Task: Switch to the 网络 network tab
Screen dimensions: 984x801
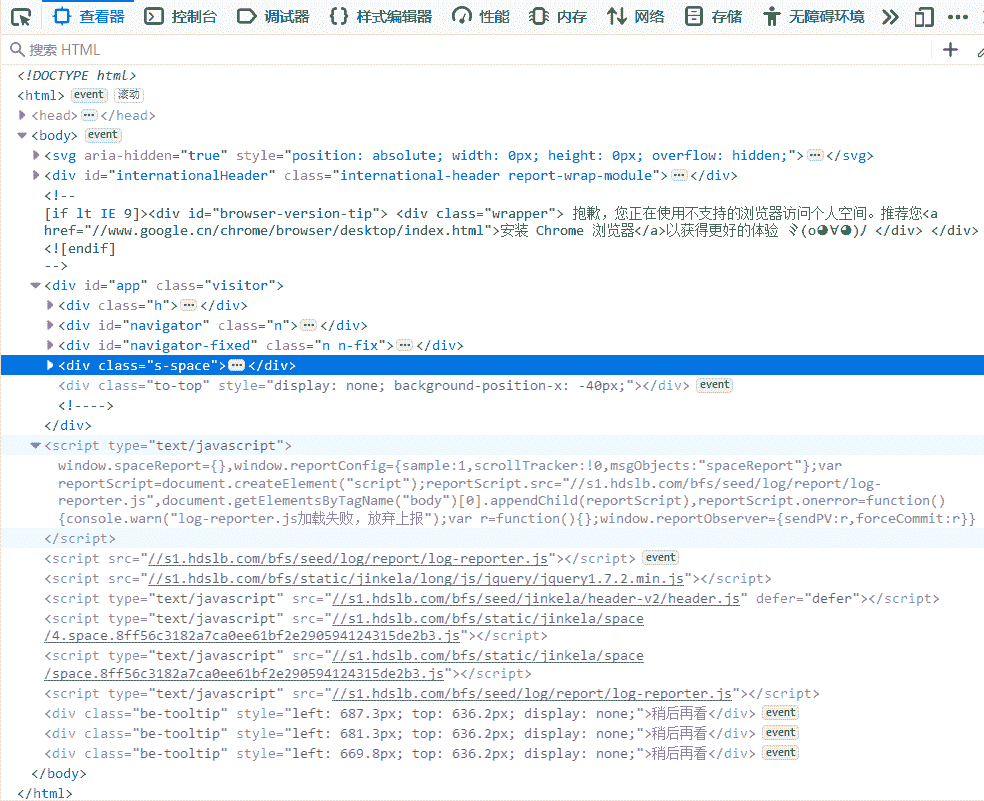Action: 636,16
